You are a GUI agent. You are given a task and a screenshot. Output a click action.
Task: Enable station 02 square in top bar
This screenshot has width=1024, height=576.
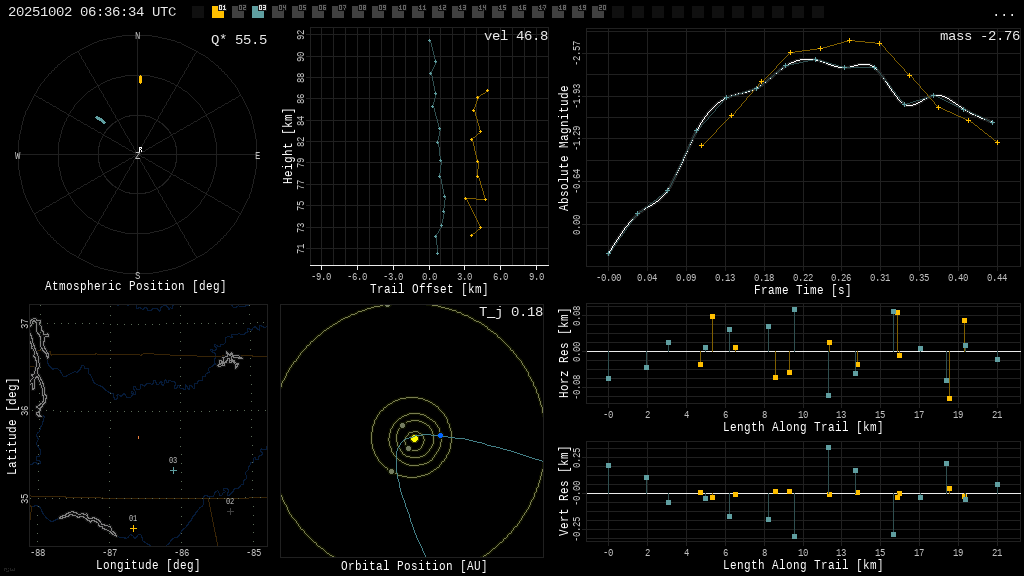tap(238, 12)
